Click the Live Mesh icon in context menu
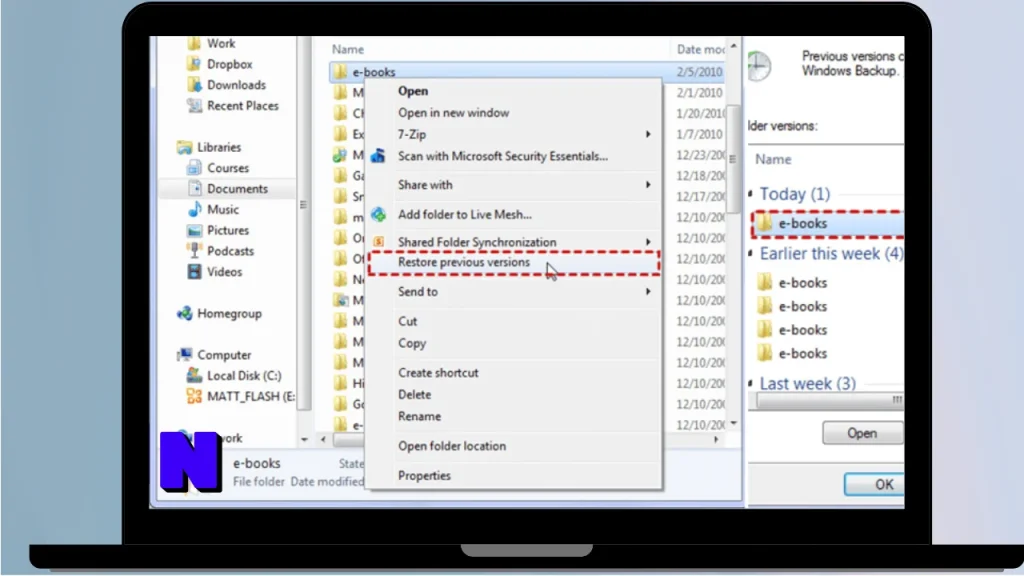Screen dimensions: 1024x576 (378, 214)
